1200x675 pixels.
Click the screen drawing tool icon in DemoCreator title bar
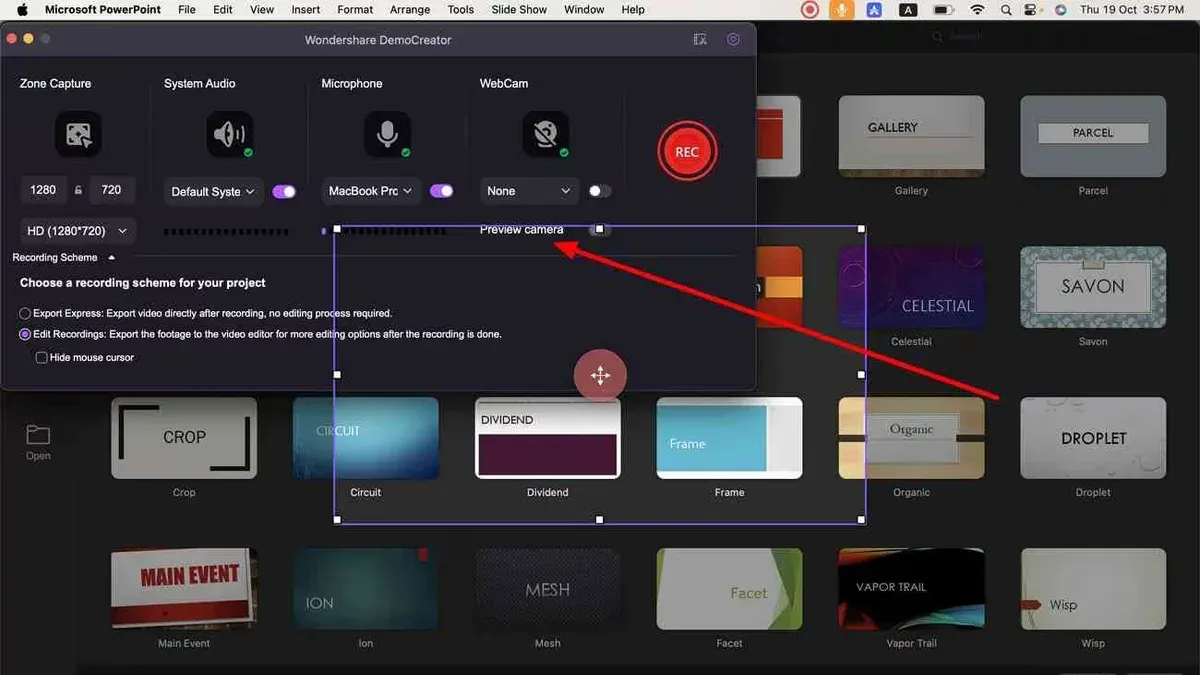tap(700, 40)
